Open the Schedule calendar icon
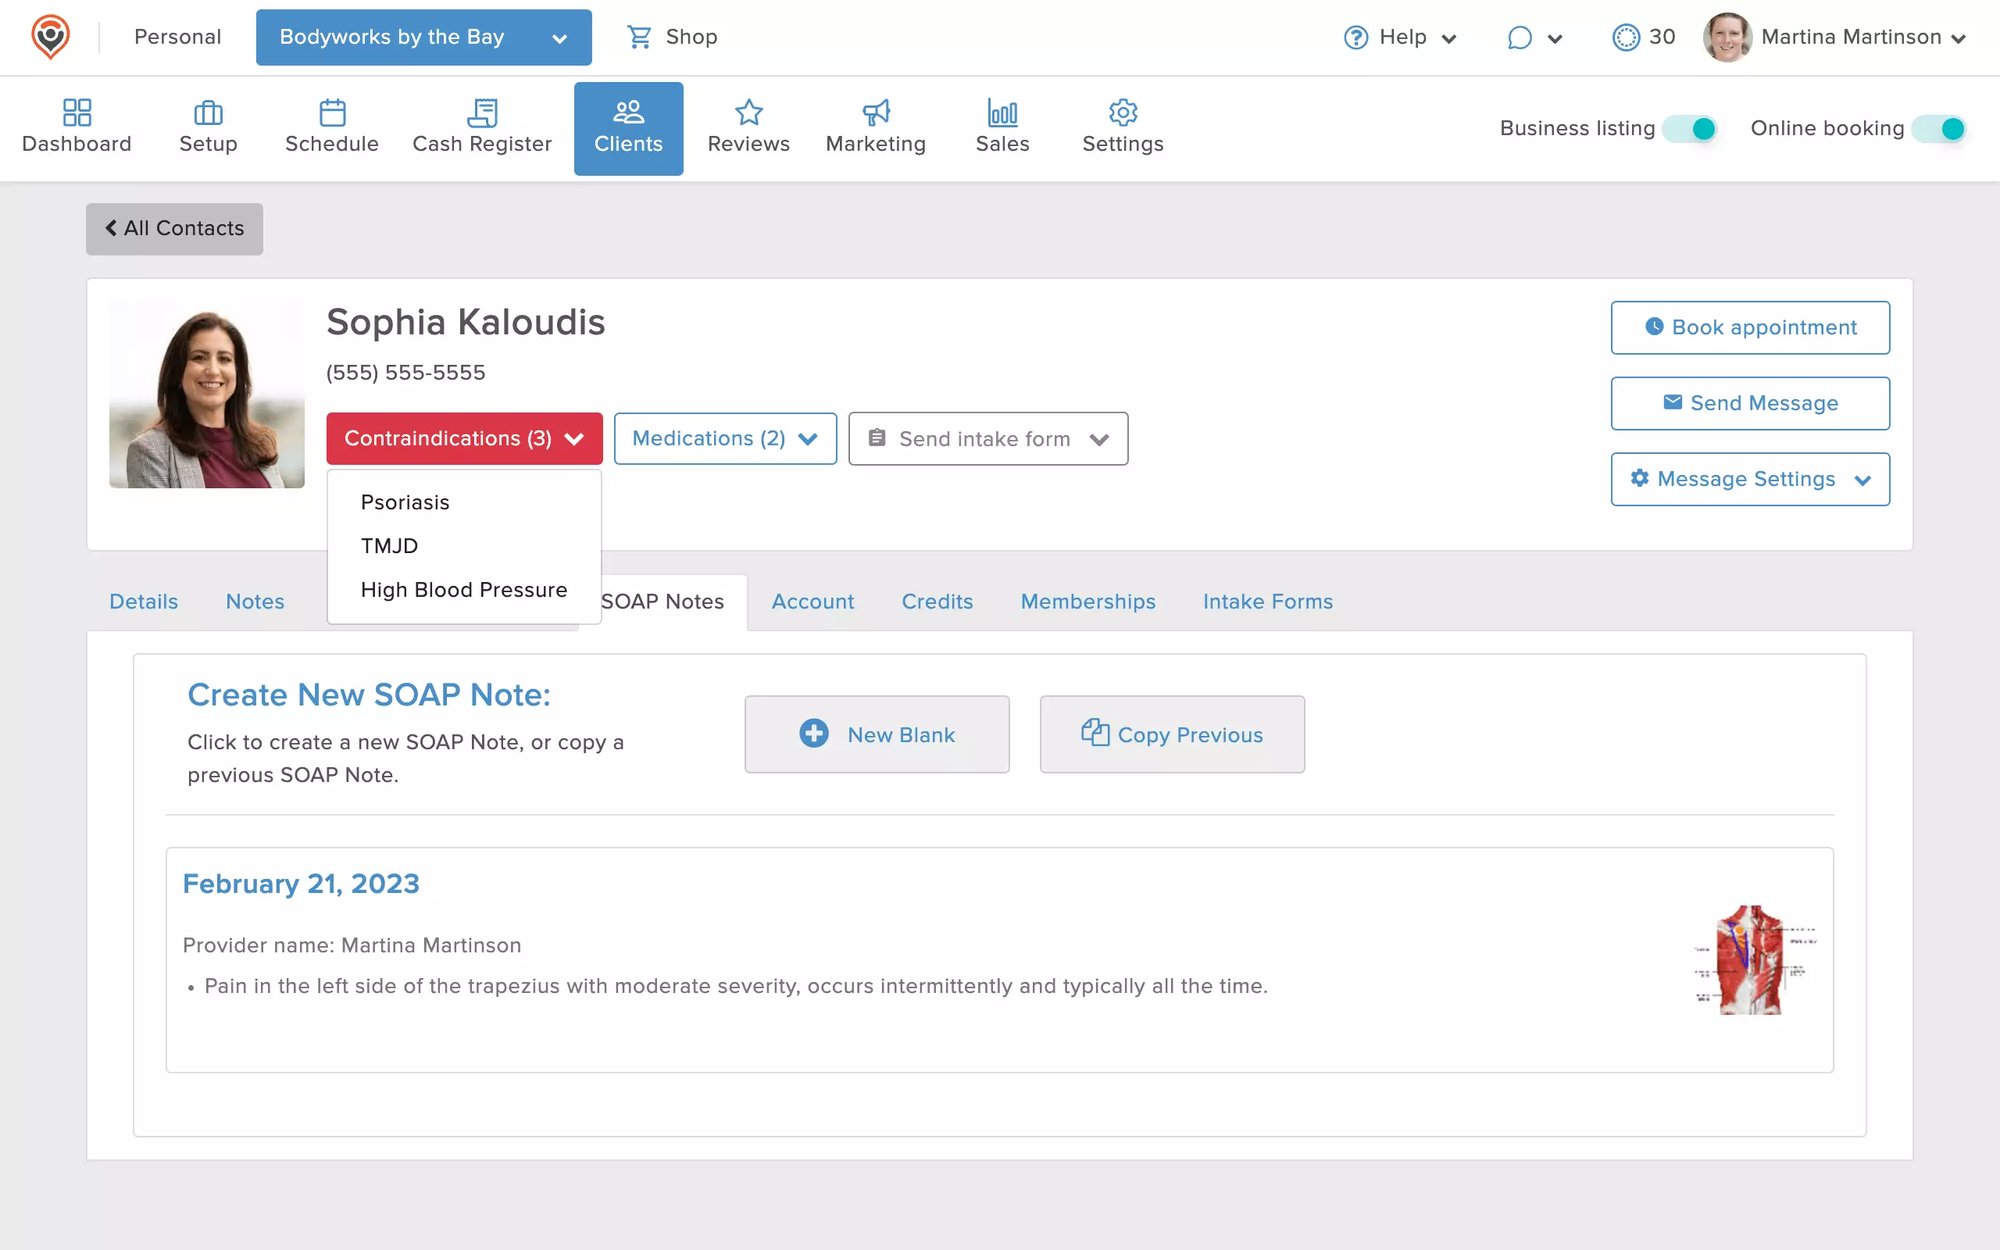Image resolution: width=2000 pixels, height=1250 pixels. coord(332,111)
